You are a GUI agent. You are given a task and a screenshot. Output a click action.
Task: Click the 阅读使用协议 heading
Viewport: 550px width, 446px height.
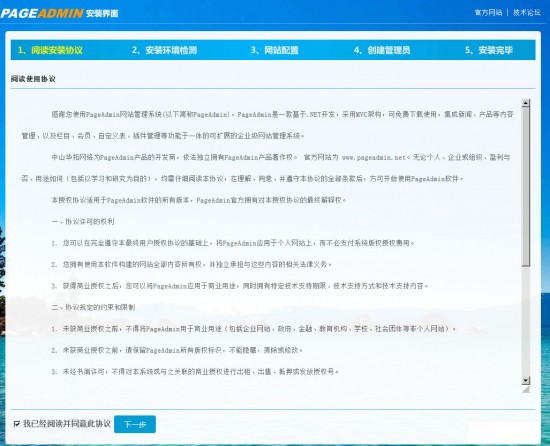pyautogui.click(x=33, y=79)
